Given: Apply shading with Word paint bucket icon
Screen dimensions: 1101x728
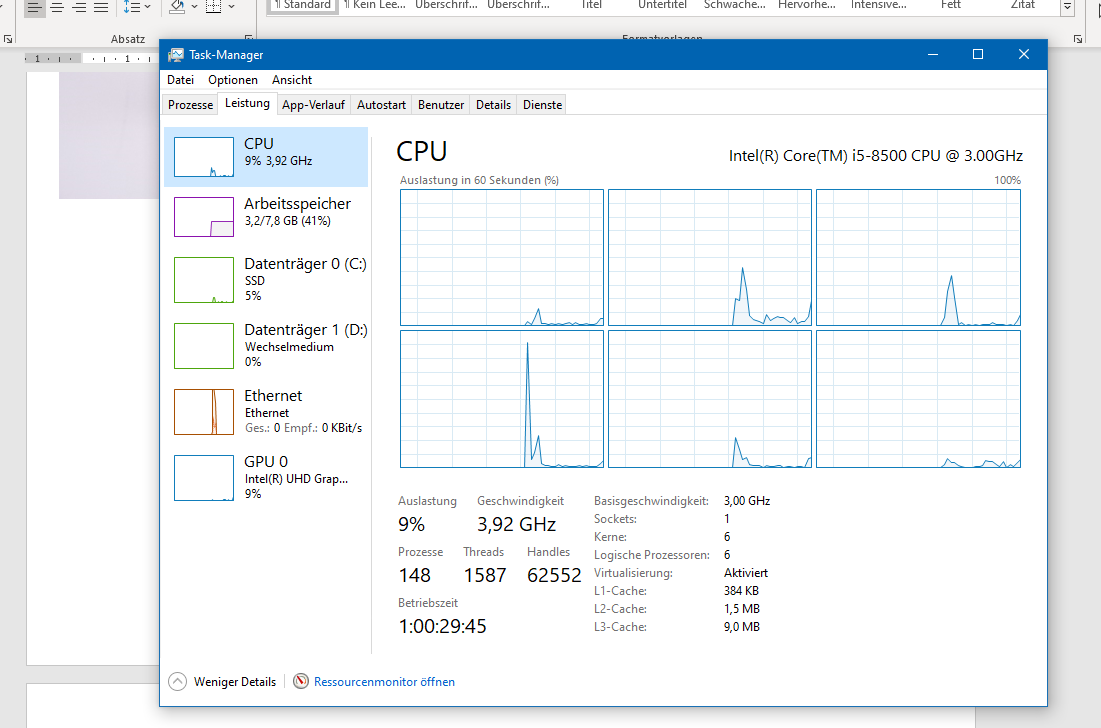Looking at the screenshot, I should 178,7.
